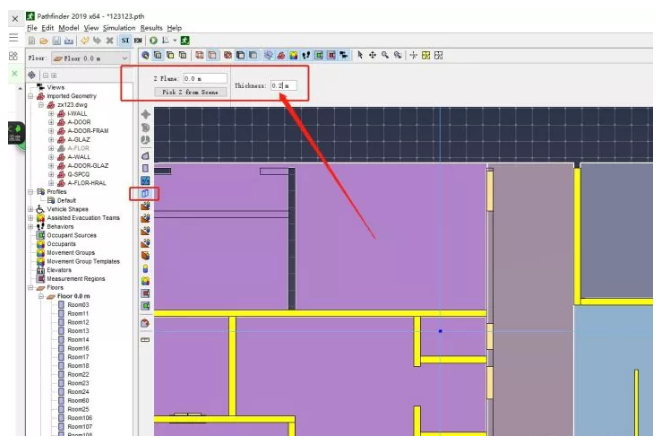The height and width of the screenshot is (443, 658).
Task: Open the Results menu
Action: click(x=151, y=28)
